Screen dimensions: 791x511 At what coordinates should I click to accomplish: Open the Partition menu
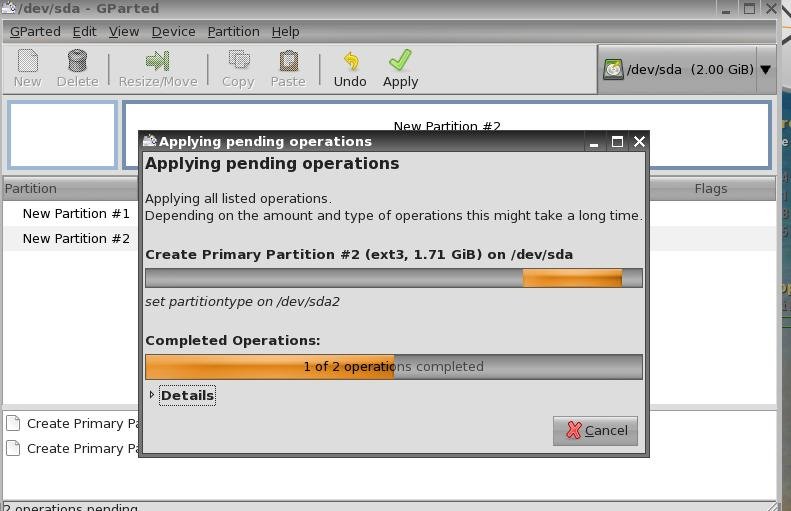pos(233,31)
